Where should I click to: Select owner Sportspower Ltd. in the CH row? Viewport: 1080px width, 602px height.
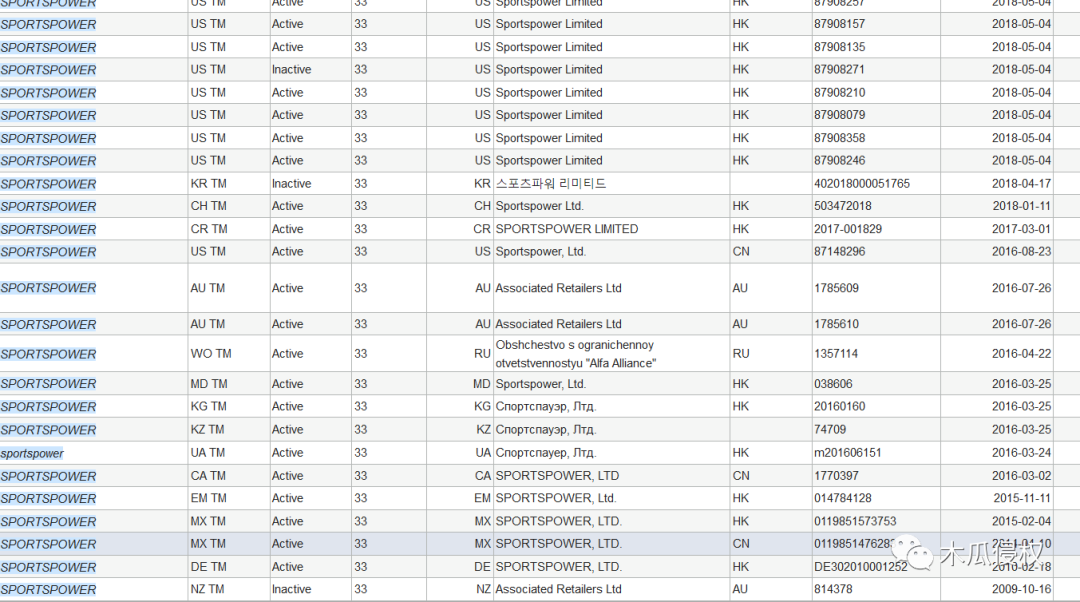(539, 206)
